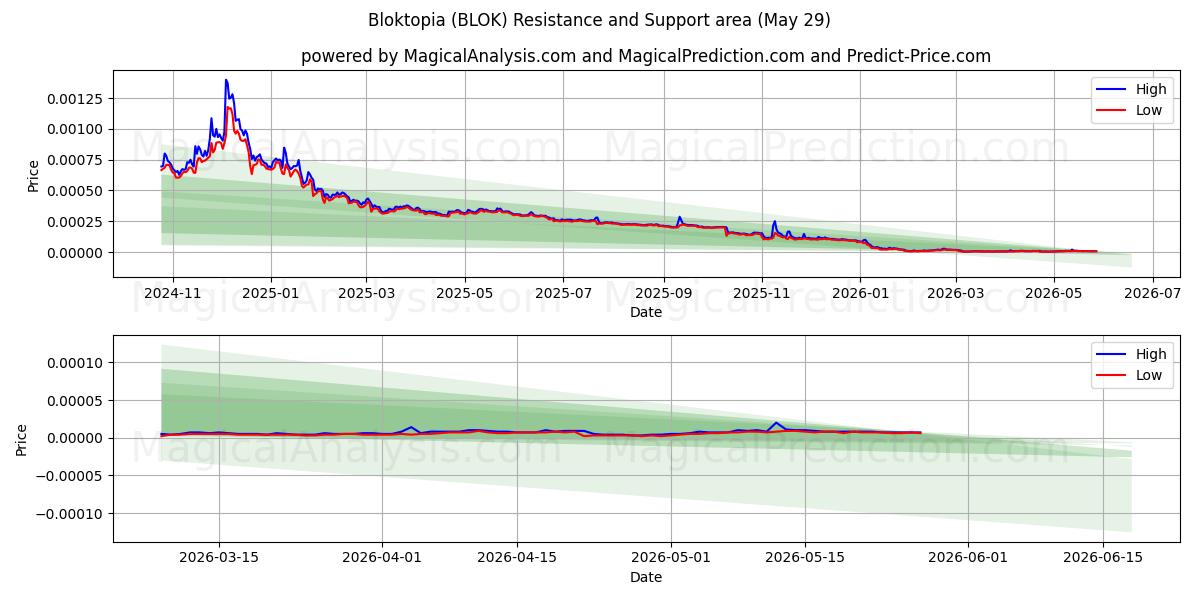The width and height of the screenshot is (1200, 600).
Task: Click the '2026-05' x-axis label in the top chart
Action: point(1053,293)
